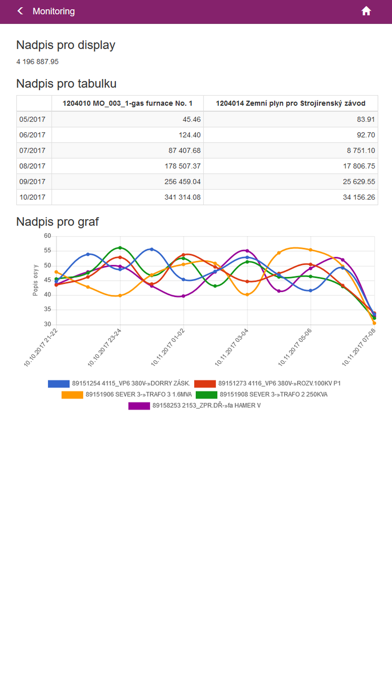Toggle red legend 89151273 4116_VP6 series
The image size is (392, 696).
(267, 384)
